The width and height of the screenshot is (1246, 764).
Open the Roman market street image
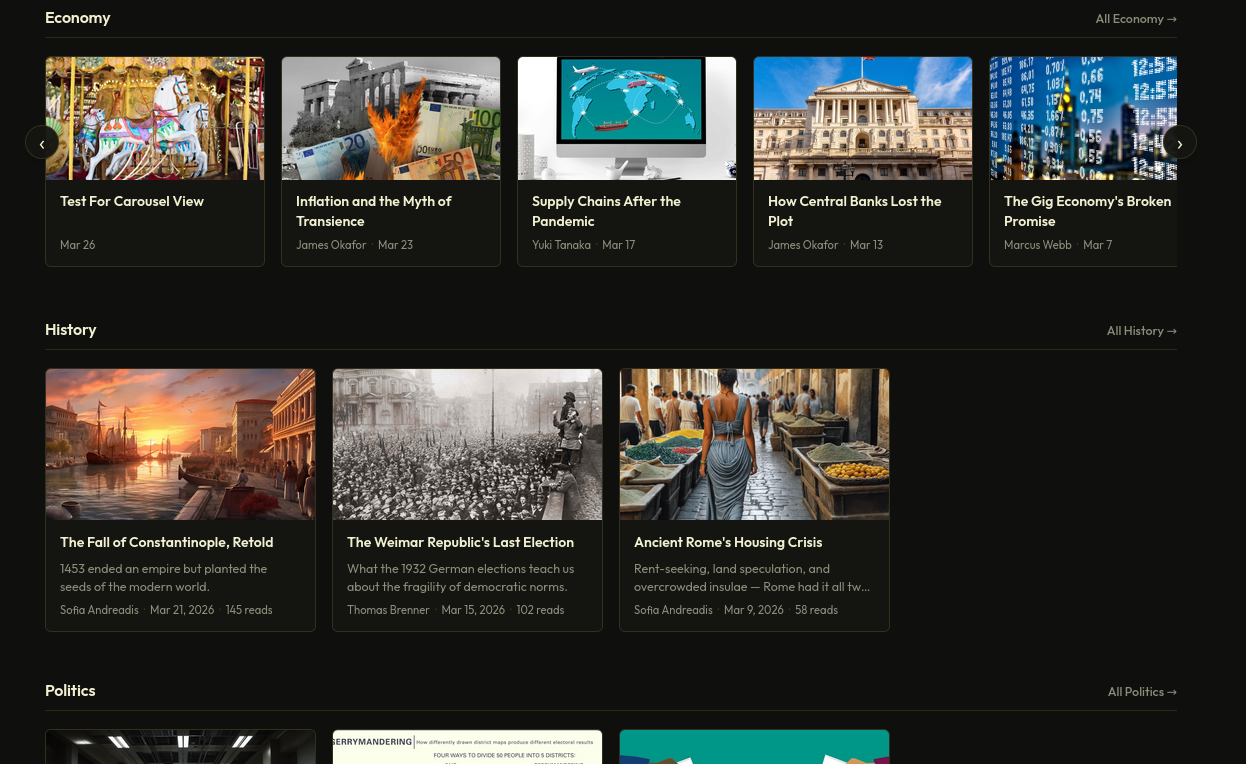click(754, 444)
